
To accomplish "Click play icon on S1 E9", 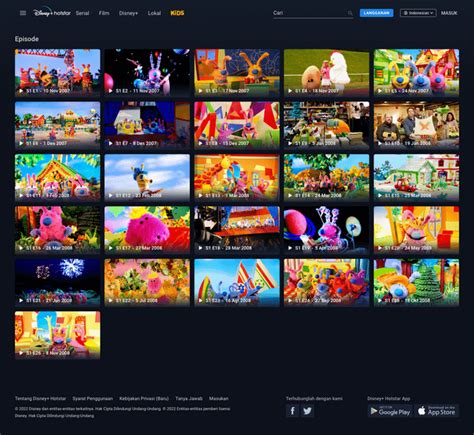I will click(x=290, y=143).
